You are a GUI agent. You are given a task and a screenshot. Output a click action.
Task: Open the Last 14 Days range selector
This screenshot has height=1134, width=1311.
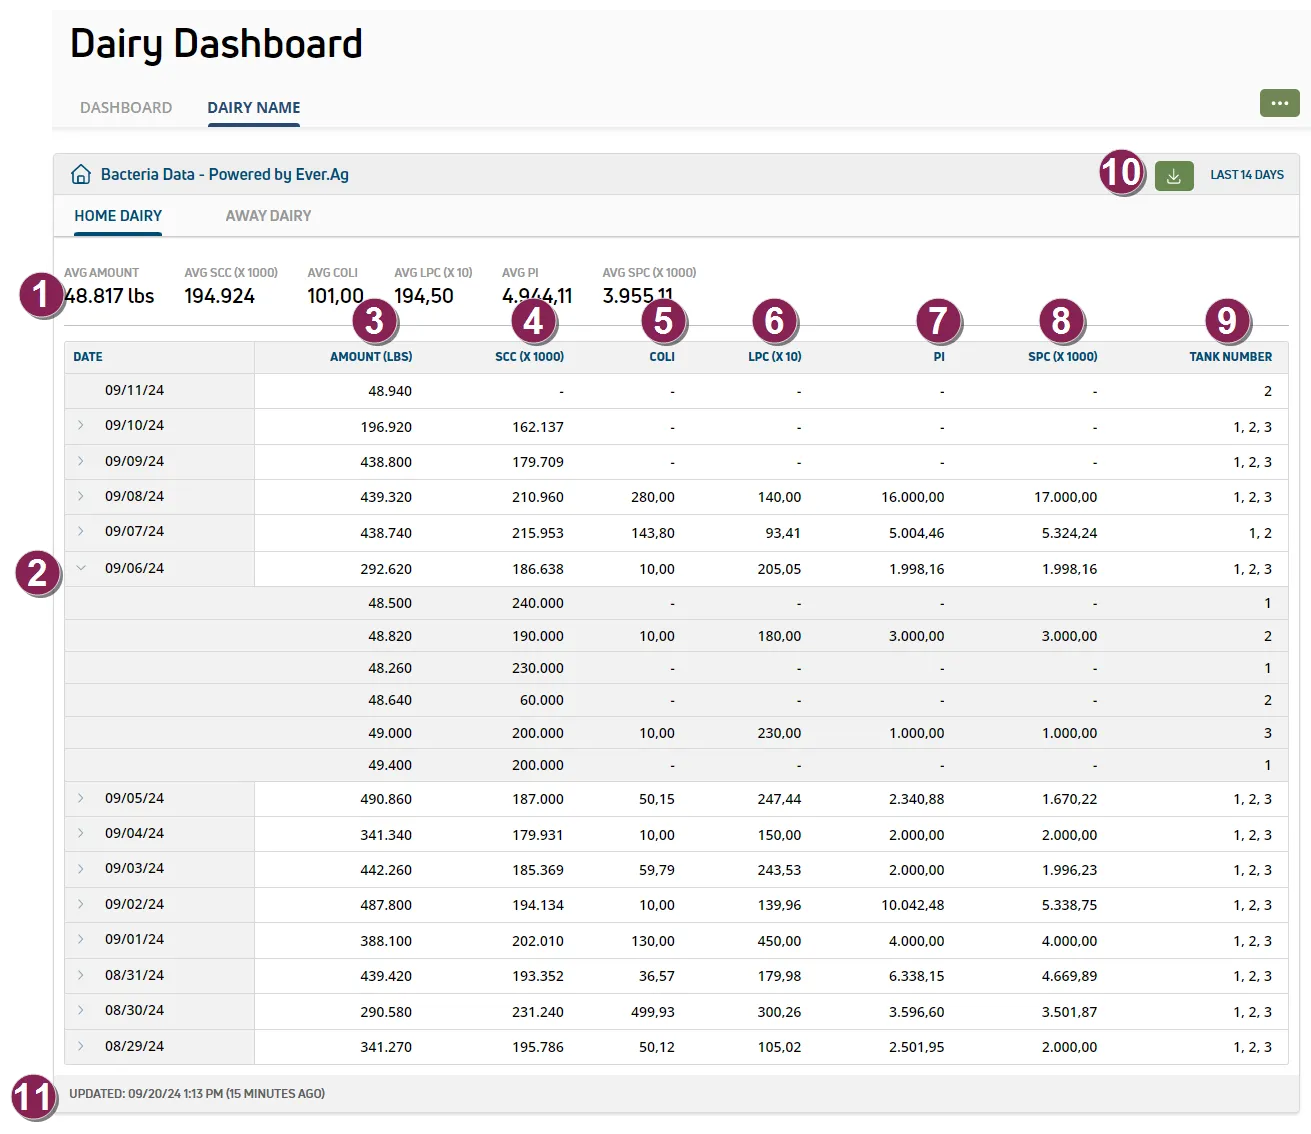(x=1247, y=175)
